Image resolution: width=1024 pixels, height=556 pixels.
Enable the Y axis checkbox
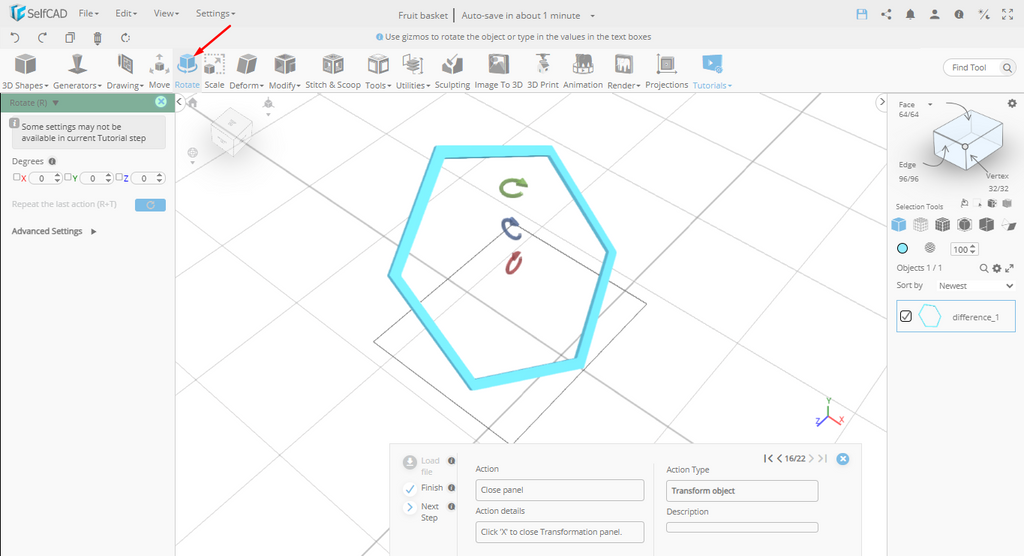click(68, 177)
